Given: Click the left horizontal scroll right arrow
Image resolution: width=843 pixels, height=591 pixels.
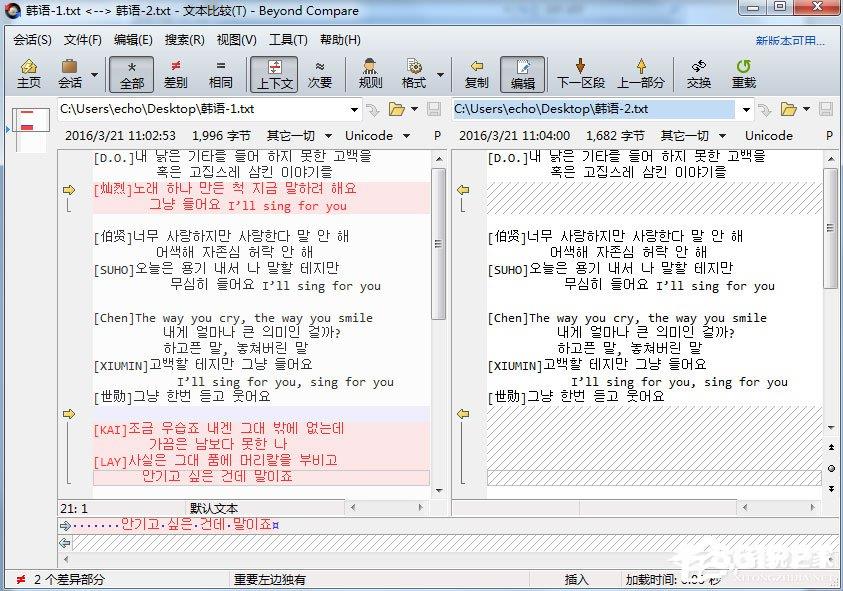Looking at the screenshot, I should (x=420, y=507).
